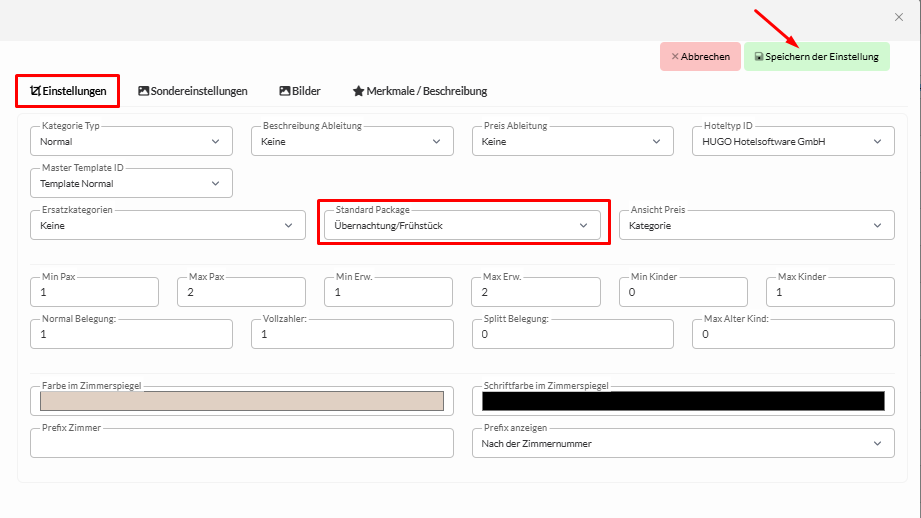Click the Max Pax input field

tap(241, 292)
